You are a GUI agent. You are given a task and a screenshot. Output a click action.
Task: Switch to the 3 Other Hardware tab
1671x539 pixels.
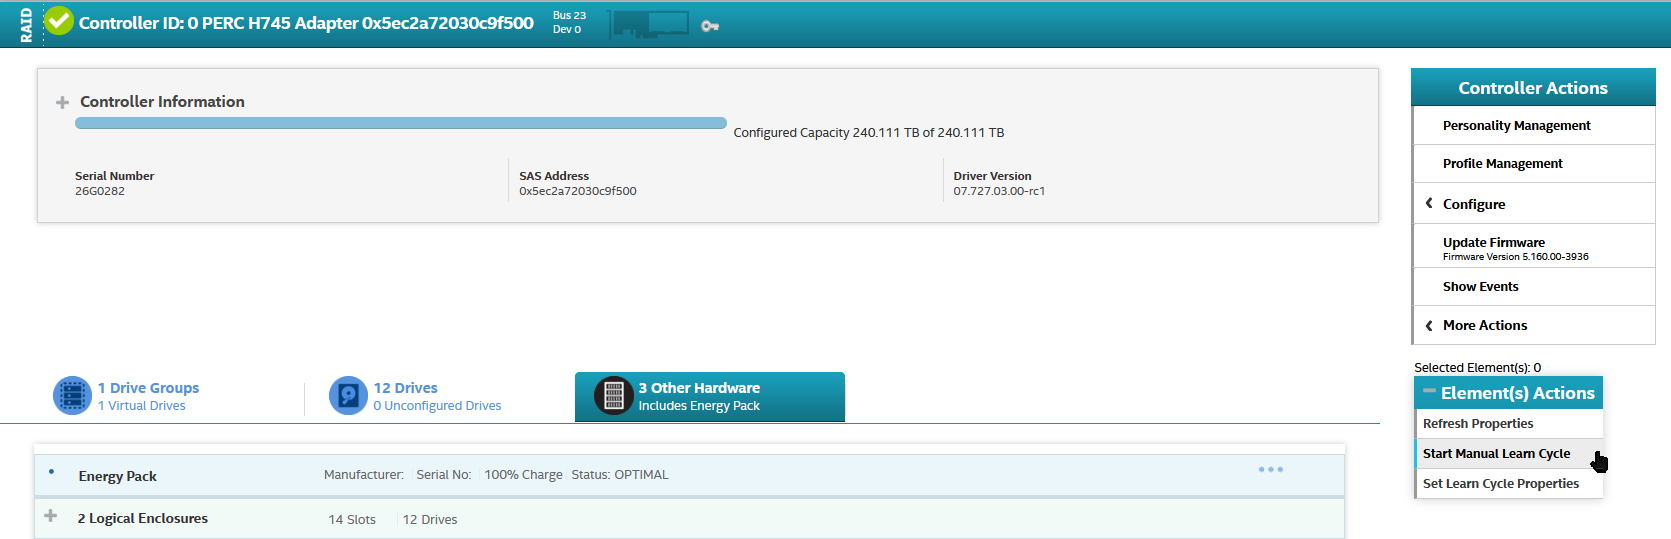point(709,396)
